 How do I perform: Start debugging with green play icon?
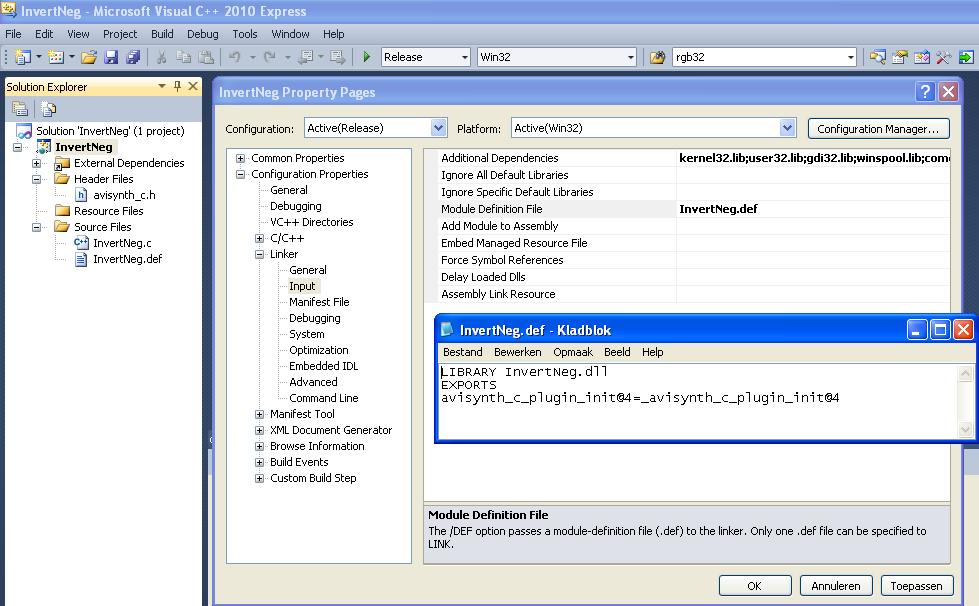pyautogui.click(x=367, y=57)
